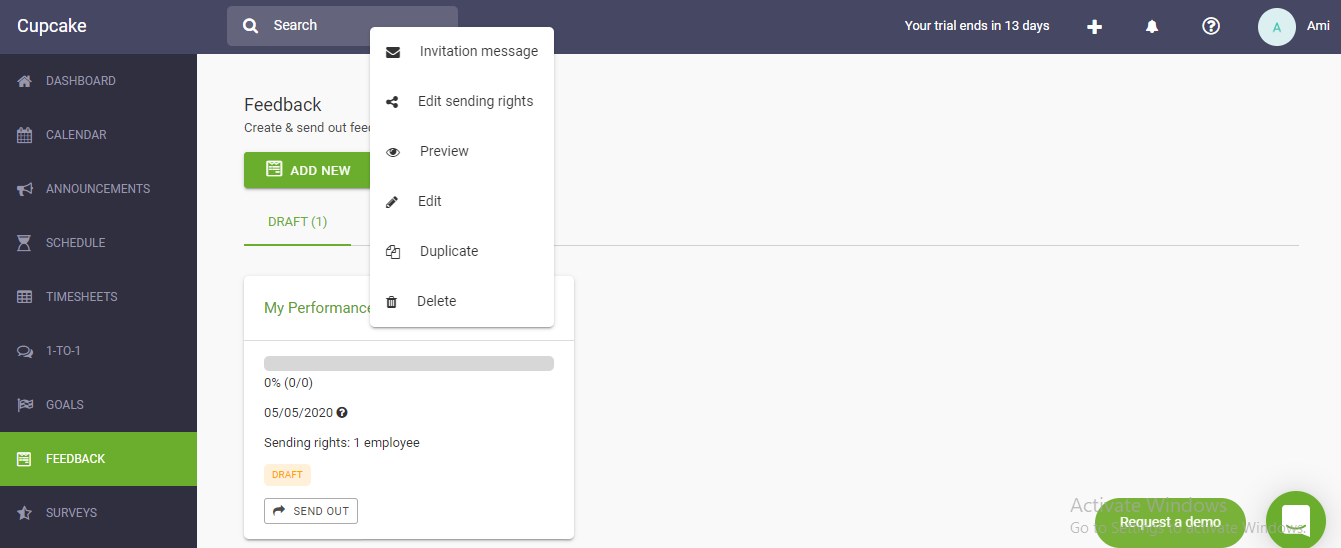Open the Ami user avatar menu

click(1276, 27)
